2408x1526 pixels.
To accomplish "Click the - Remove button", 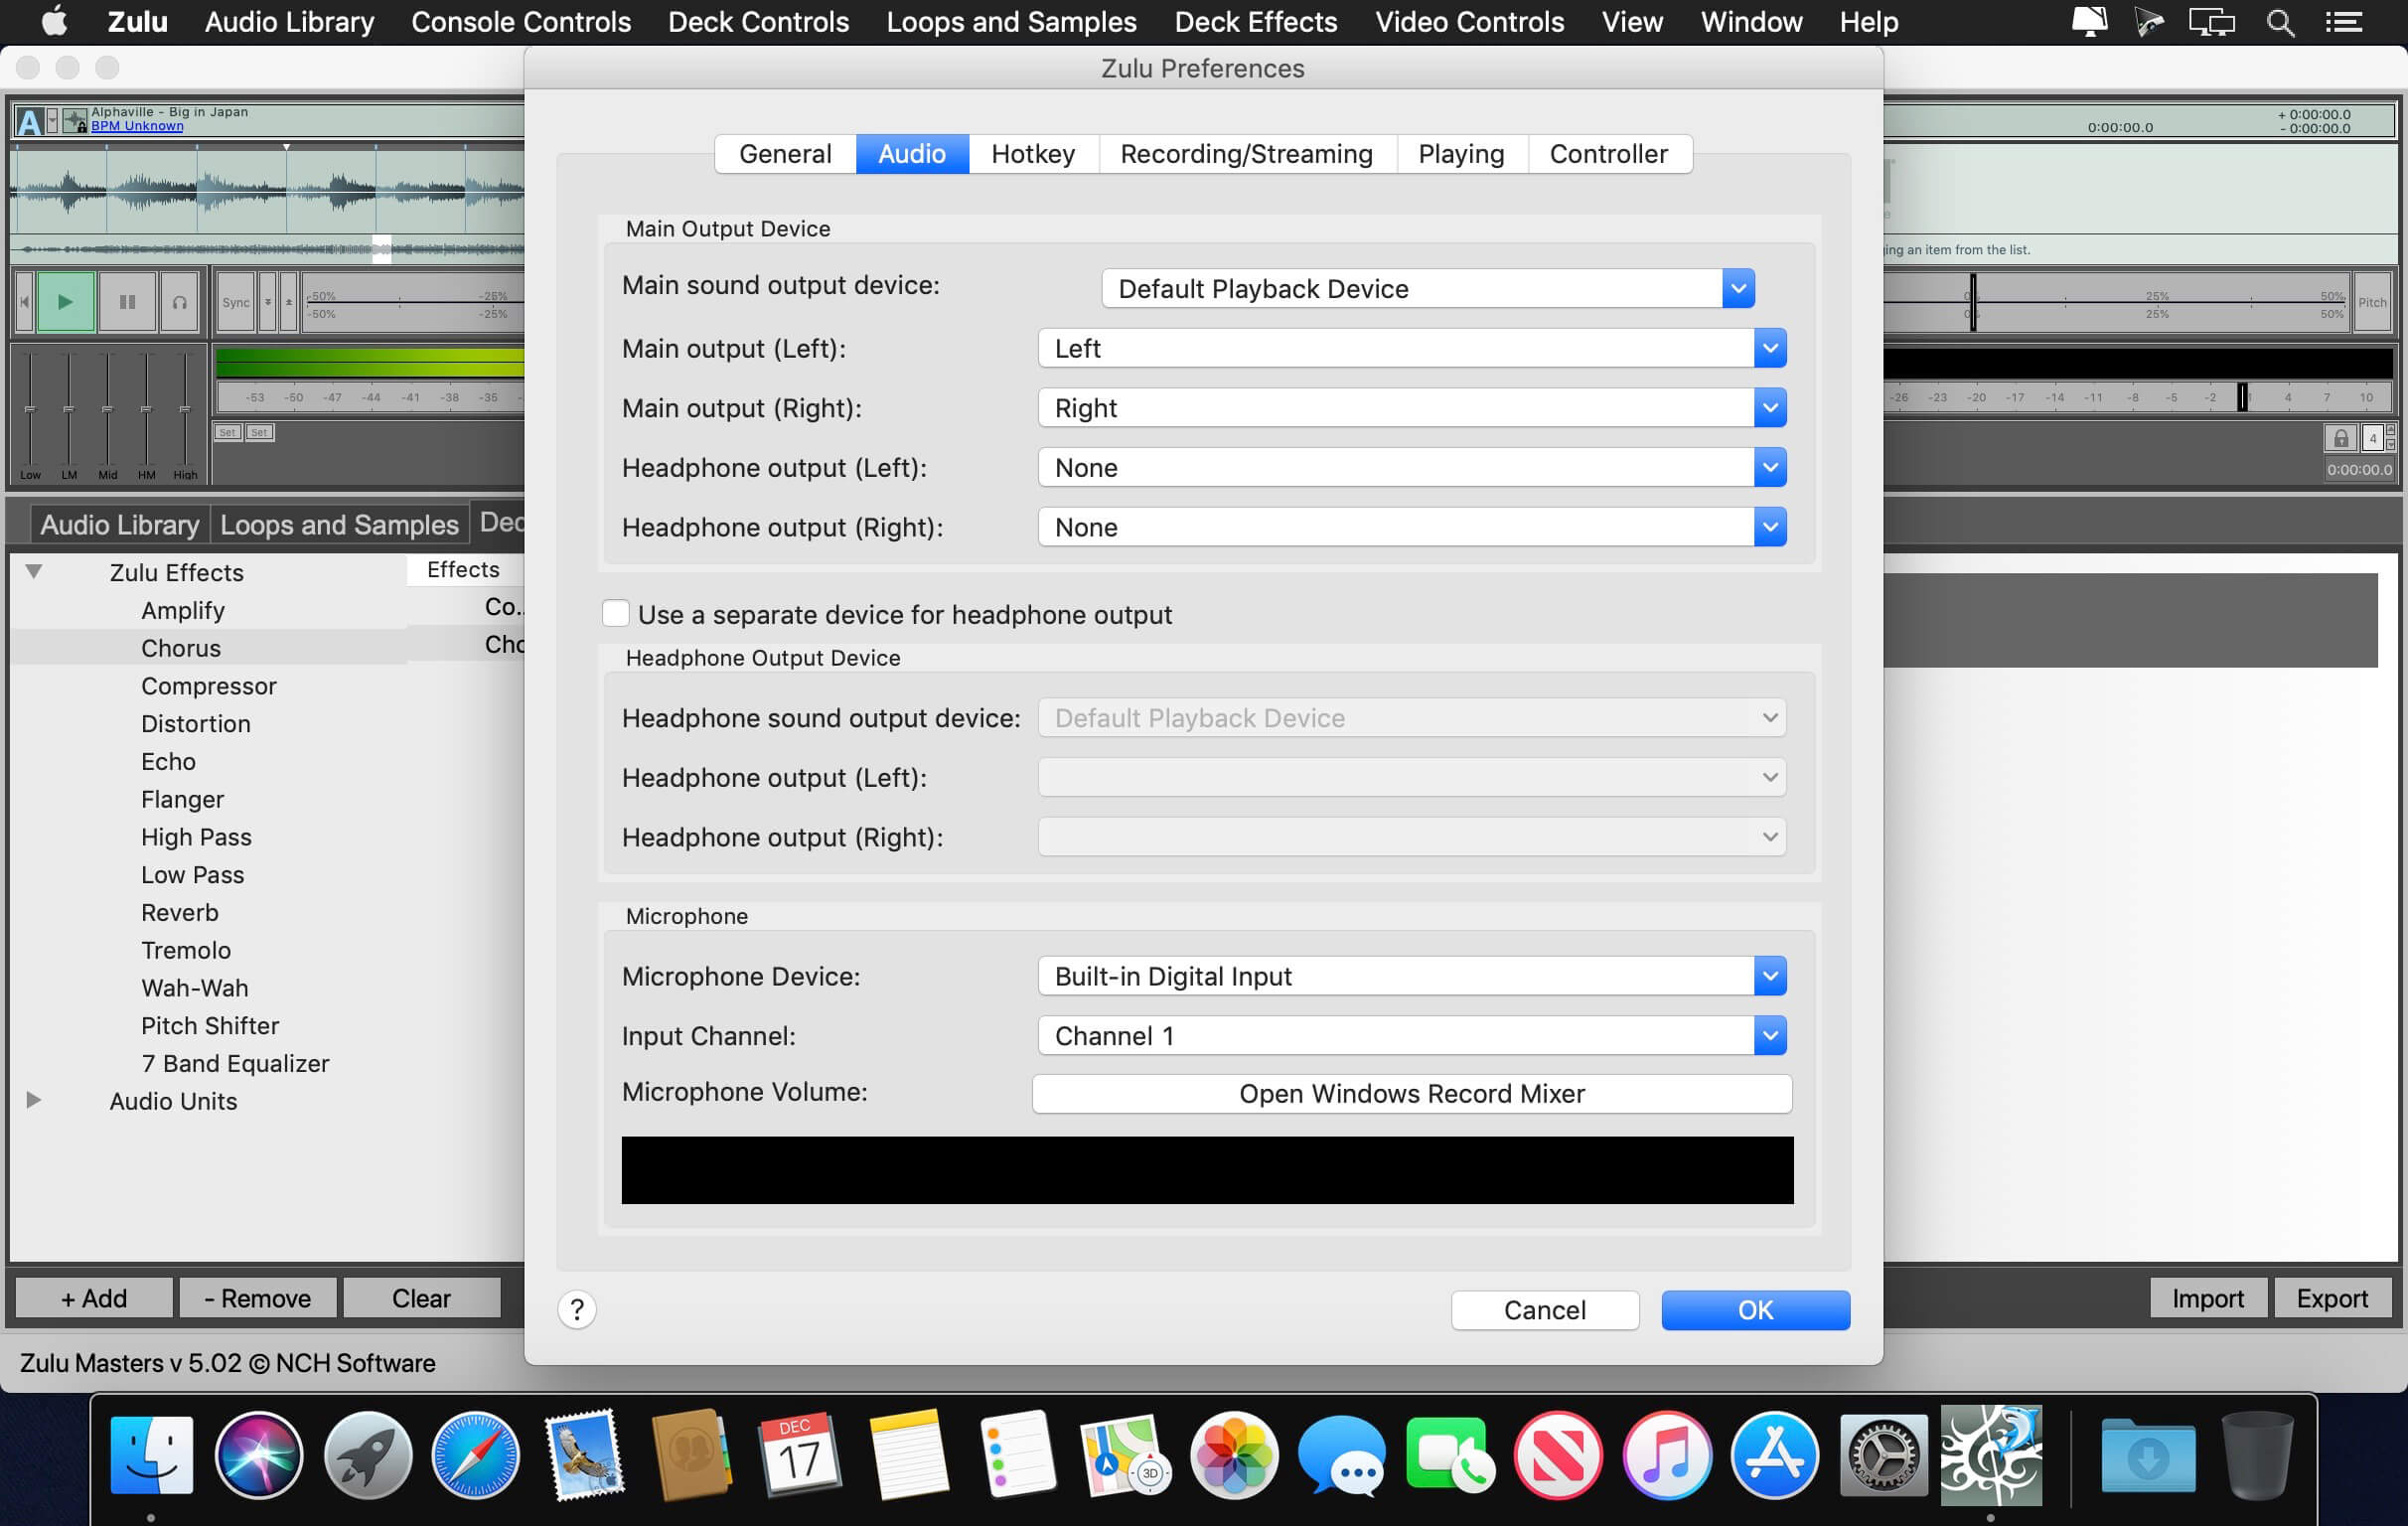I will click(x=258, y=1298).
